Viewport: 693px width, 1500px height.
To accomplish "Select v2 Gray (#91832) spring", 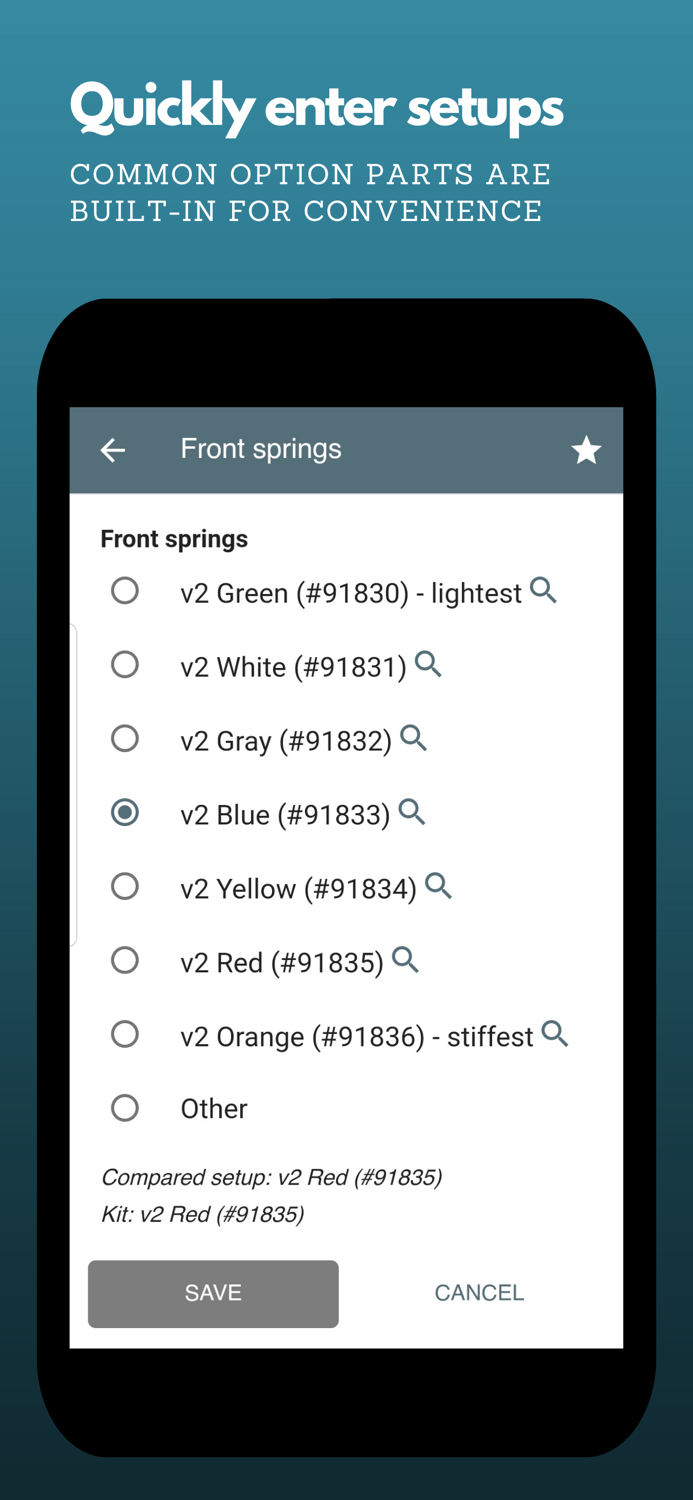I will point(125,738).
